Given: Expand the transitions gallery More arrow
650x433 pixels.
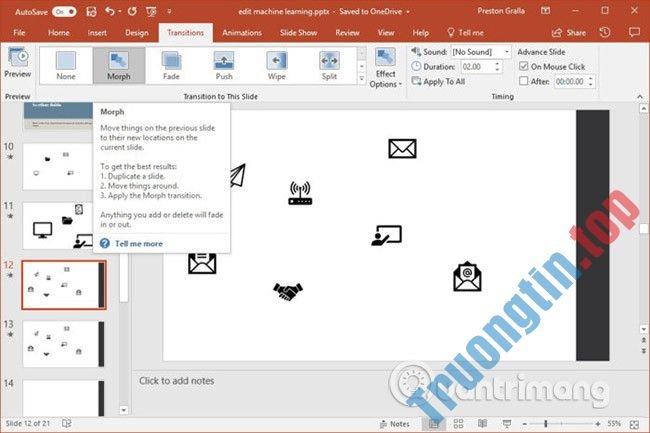Looking at the screenshot, I should coord(361,78).
